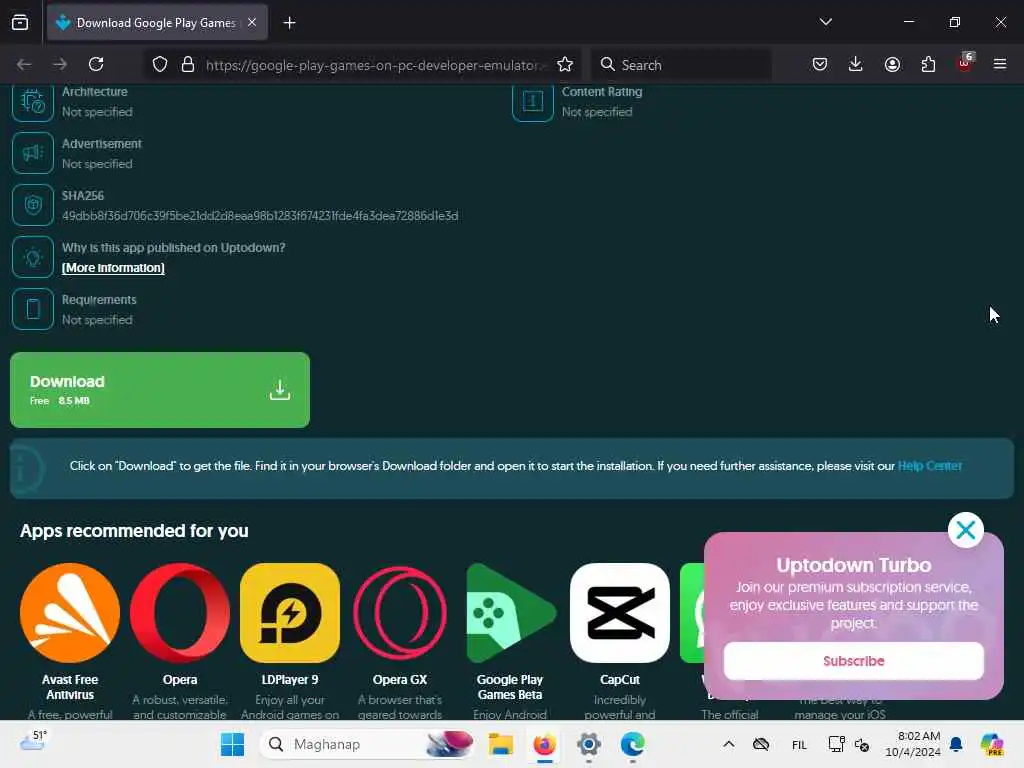Click the Content Rating icon

(533, 101)
